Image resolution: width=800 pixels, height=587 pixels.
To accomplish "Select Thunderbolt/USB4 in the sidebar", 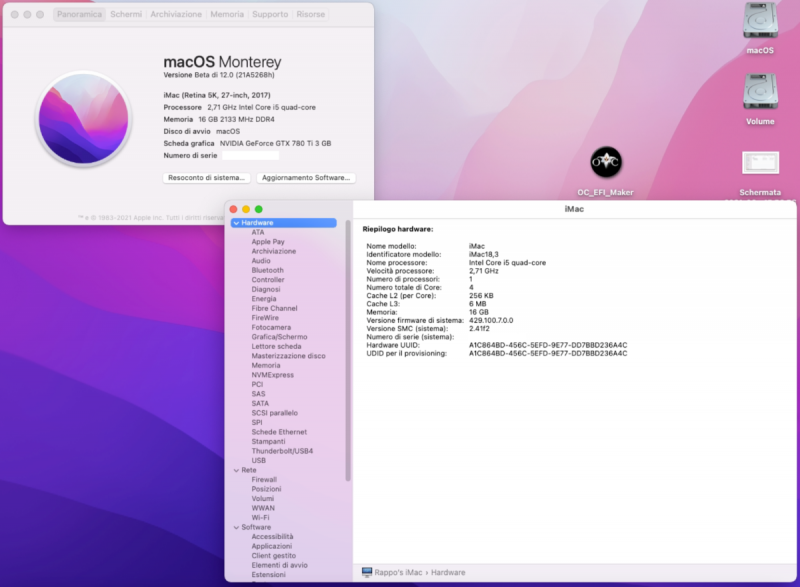I will (x=282, y=451).
